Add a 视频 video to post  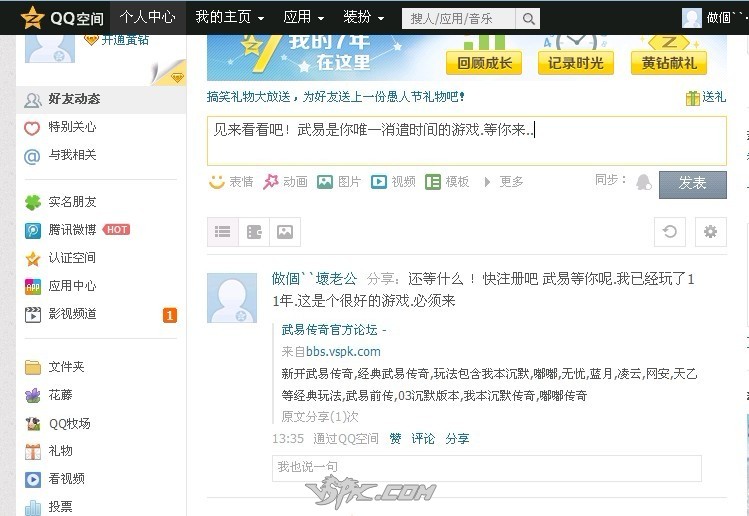click(393, 182)
